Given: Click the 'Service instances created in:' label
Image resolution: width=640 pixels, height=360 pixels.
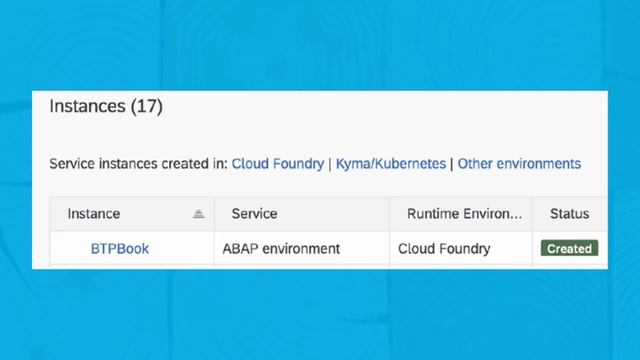Looking at the screenshot, I should (138, 164).
